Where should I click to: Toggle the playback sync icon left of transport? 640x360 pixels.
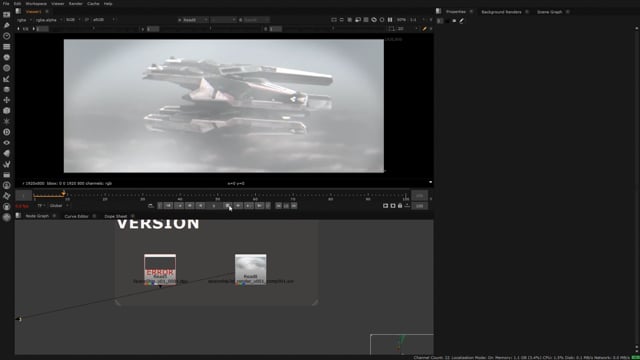click(x=151, y=206)
